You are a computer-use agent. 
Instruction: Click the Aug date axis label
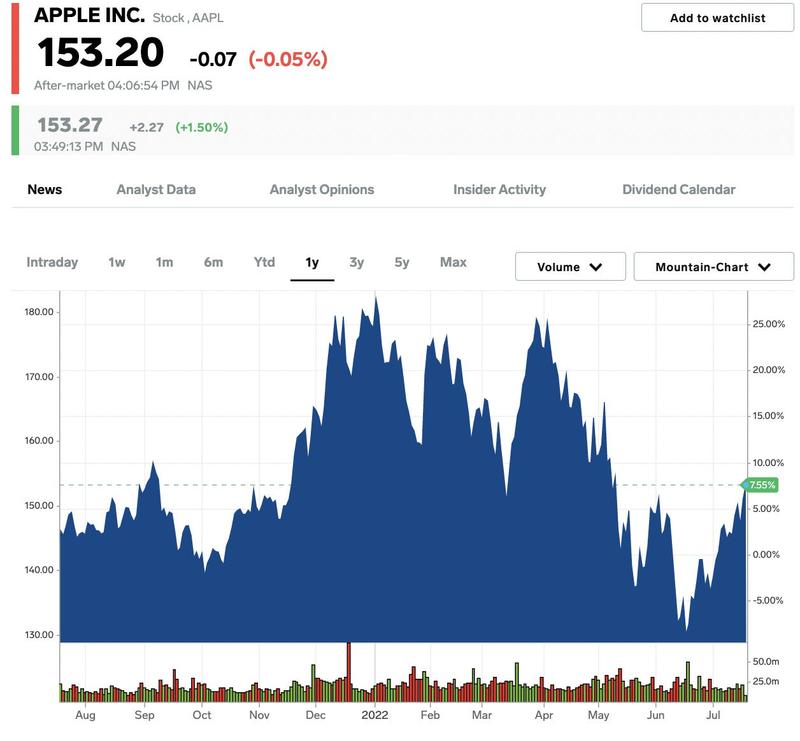click(x=85, y=715)
